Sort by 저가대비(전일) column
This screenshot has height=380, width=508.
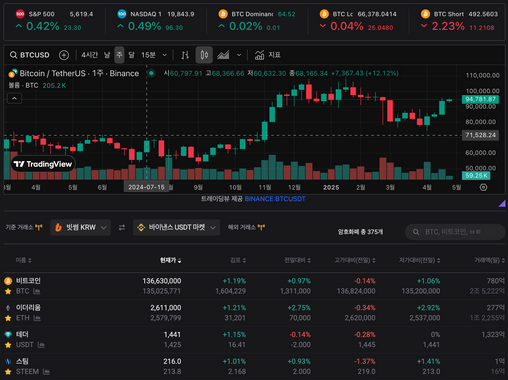[x=420, y=260]
